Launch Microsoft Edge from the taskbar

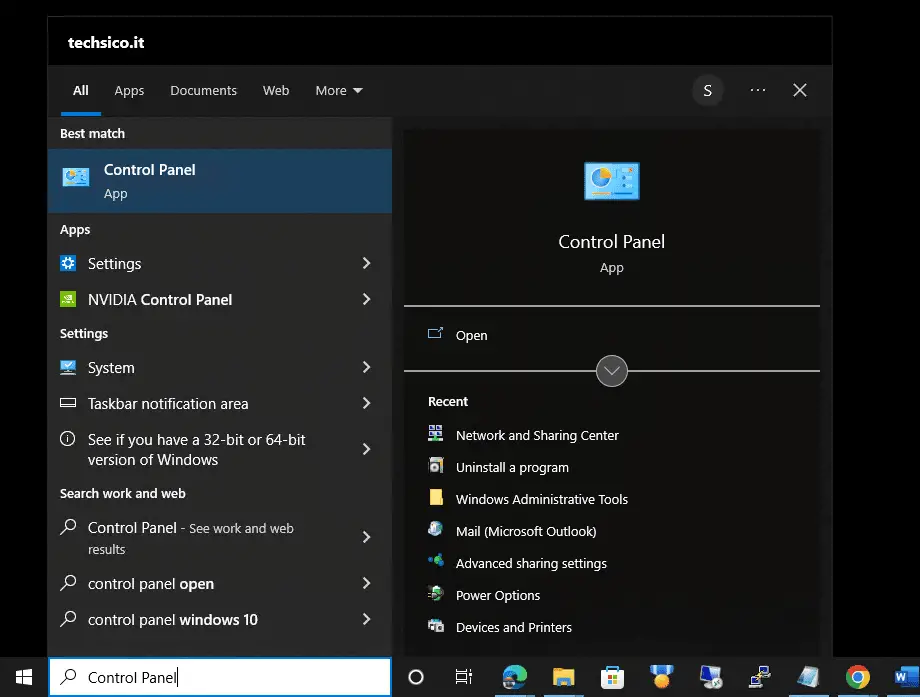[x=515, y=677]
